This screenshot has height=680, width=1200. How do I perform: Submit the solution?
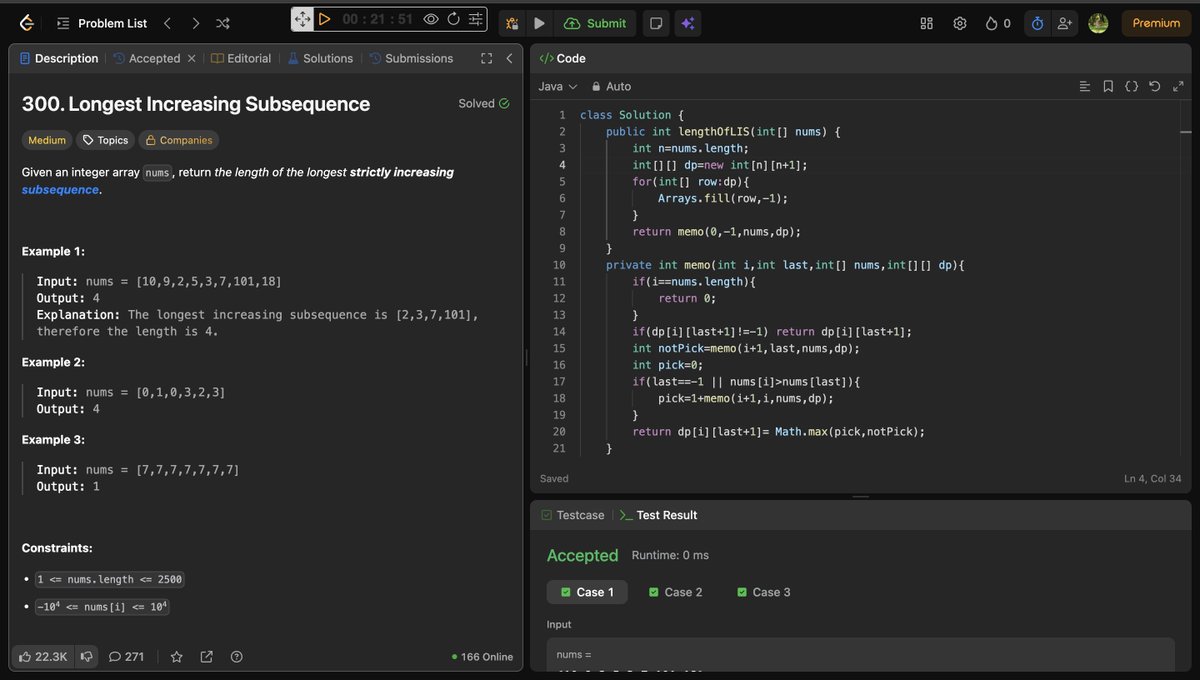[596, 23]
